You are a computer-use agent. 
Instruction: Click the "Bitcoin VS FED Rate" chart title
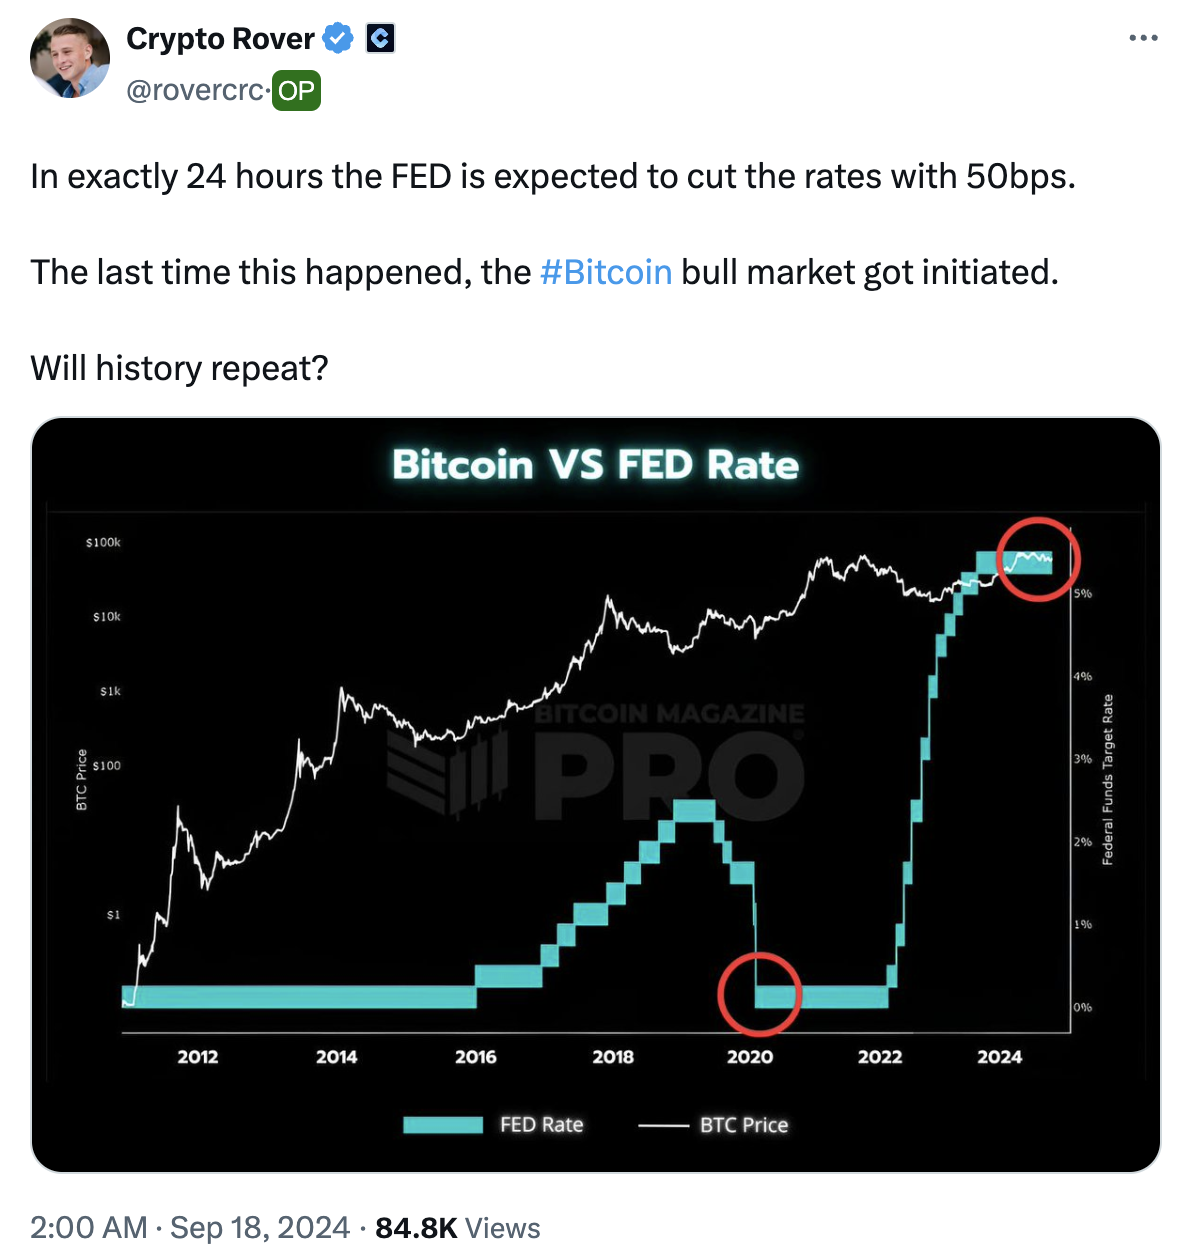(x=595, y=466)
